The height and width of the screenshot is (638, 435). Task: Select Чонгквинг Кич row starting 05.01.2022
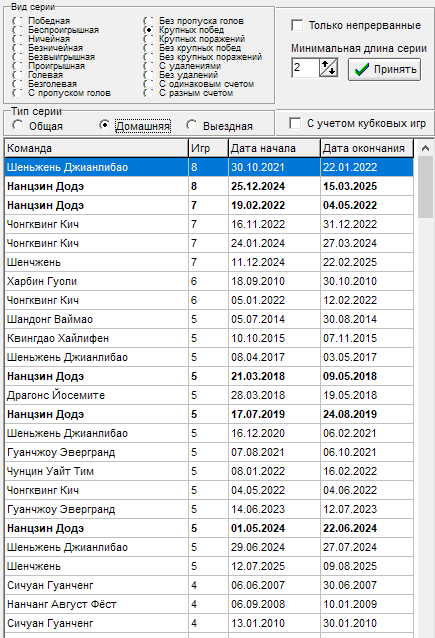point(209,300)
